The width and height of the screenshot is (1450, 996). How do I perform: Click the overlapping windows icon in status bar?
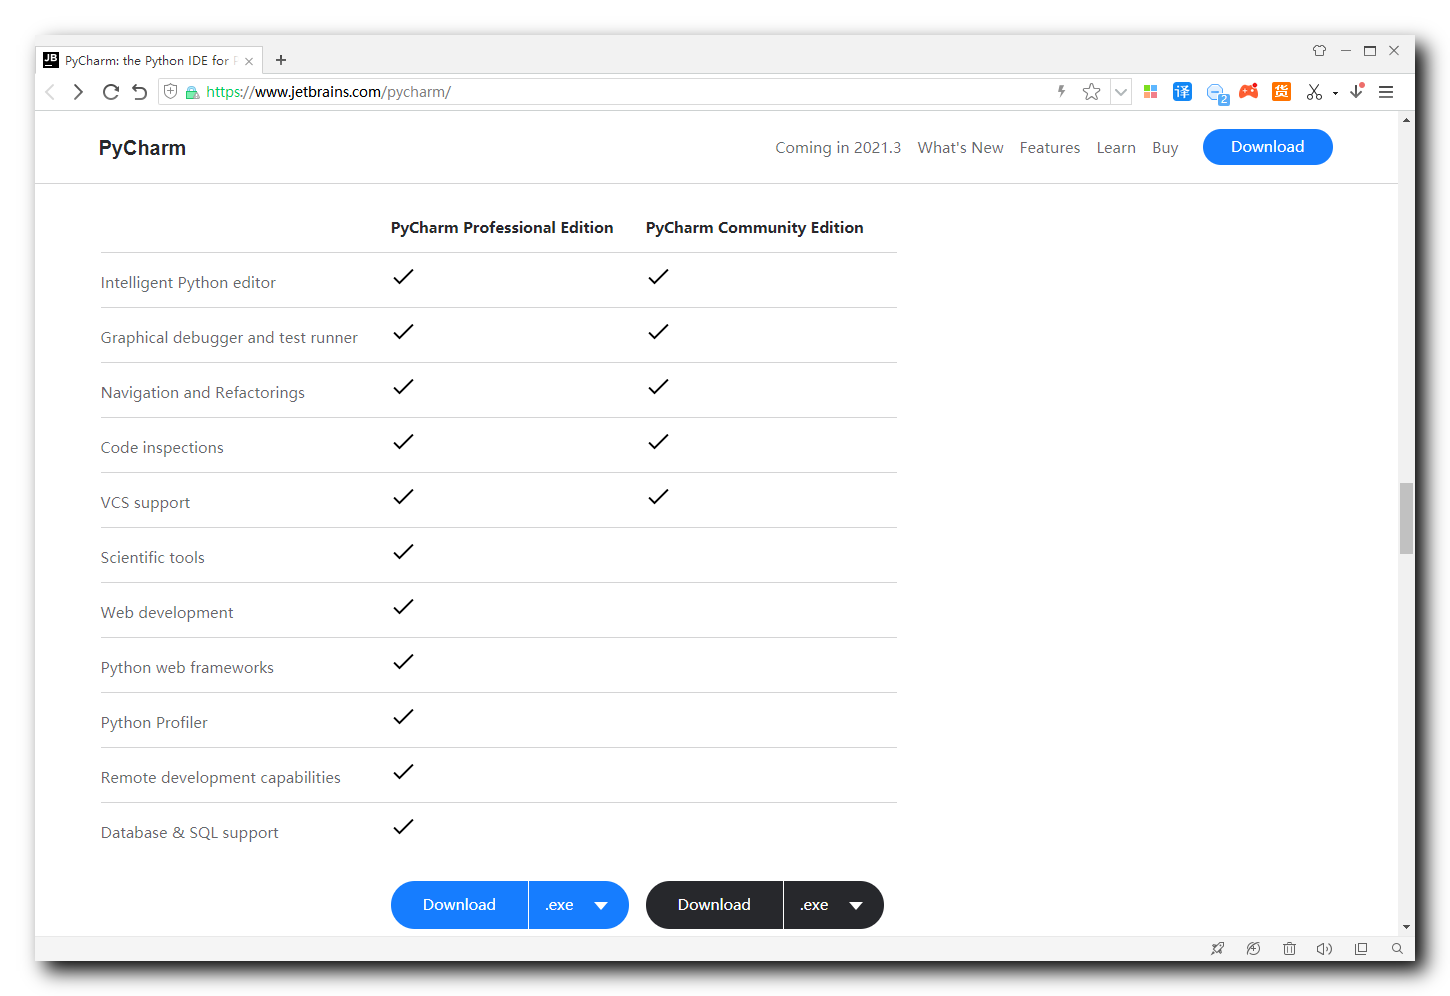click(1361, 949)
